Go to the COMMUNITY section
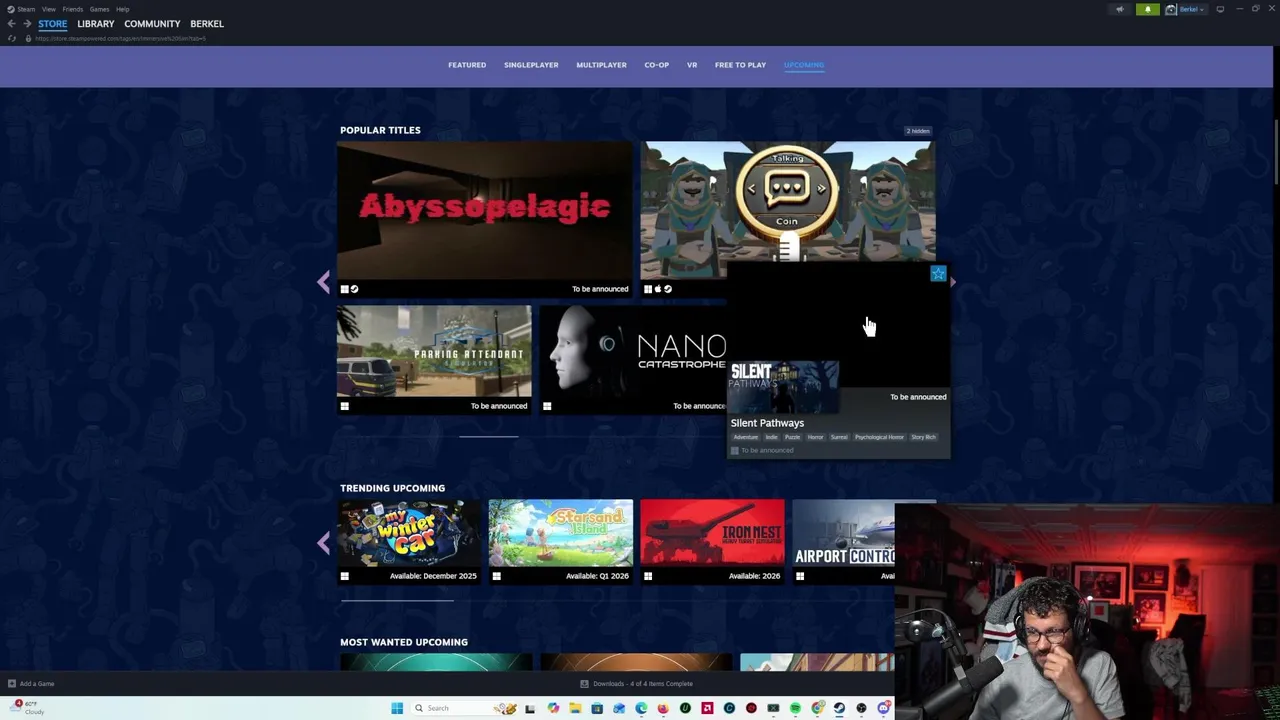The width and height of the screenshot is (1280, 720). 152,24
